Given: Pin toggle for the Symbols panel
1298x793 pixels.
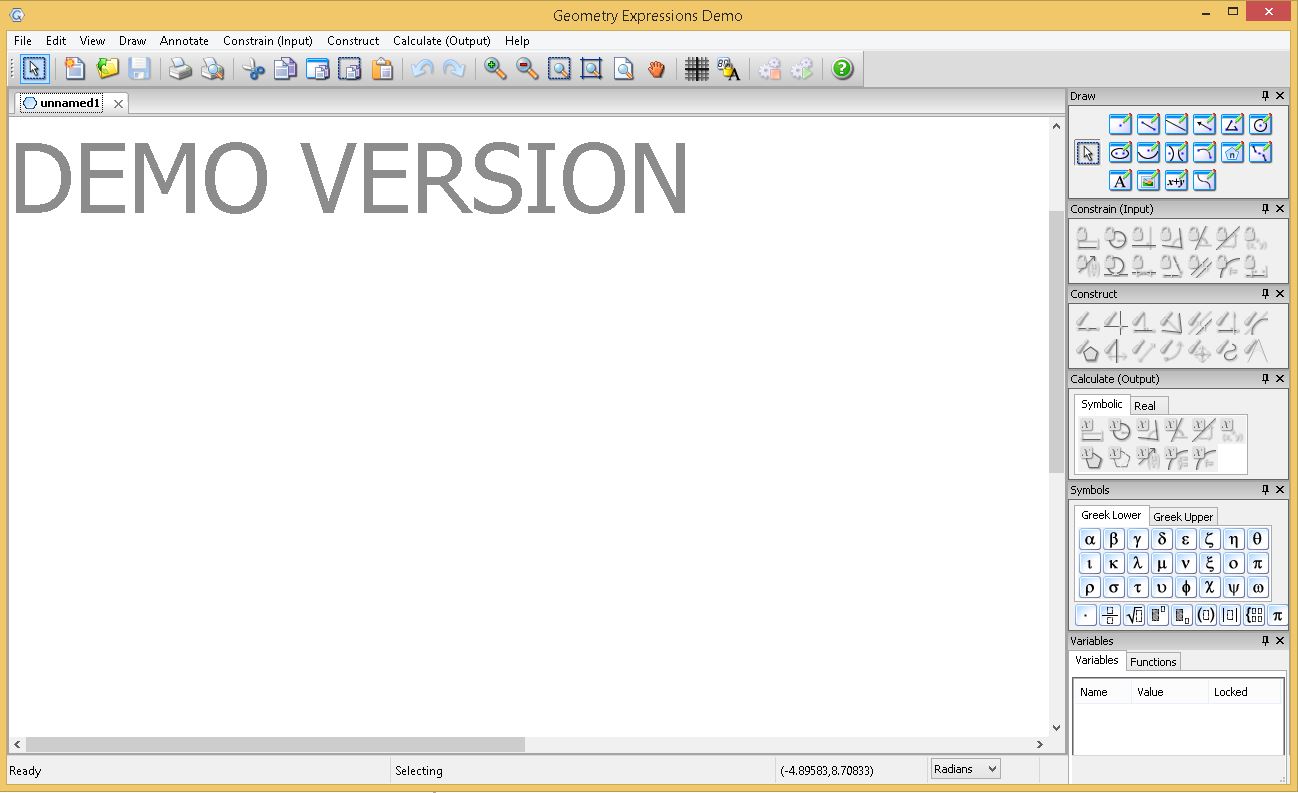Looking at the screenshot, I should [x=1265, y=490].
